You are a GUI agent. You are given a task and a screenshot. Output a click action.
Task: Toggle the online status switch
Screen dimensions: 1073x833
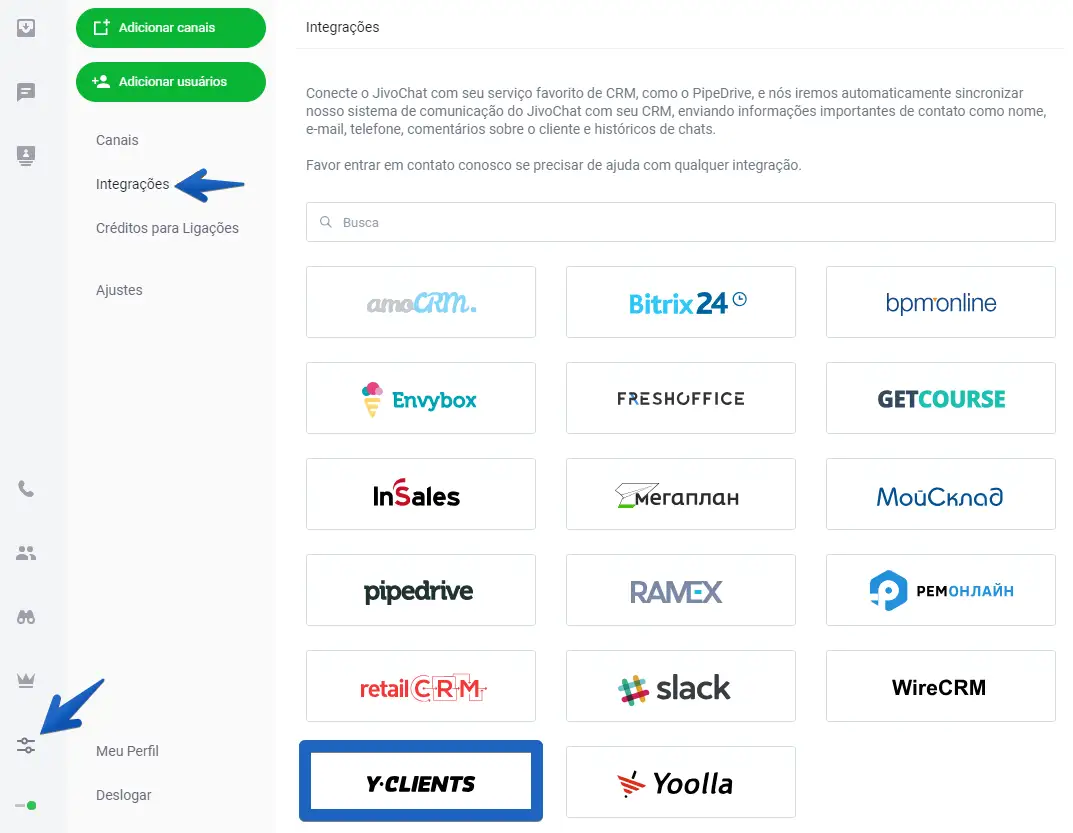coord(26,805)
